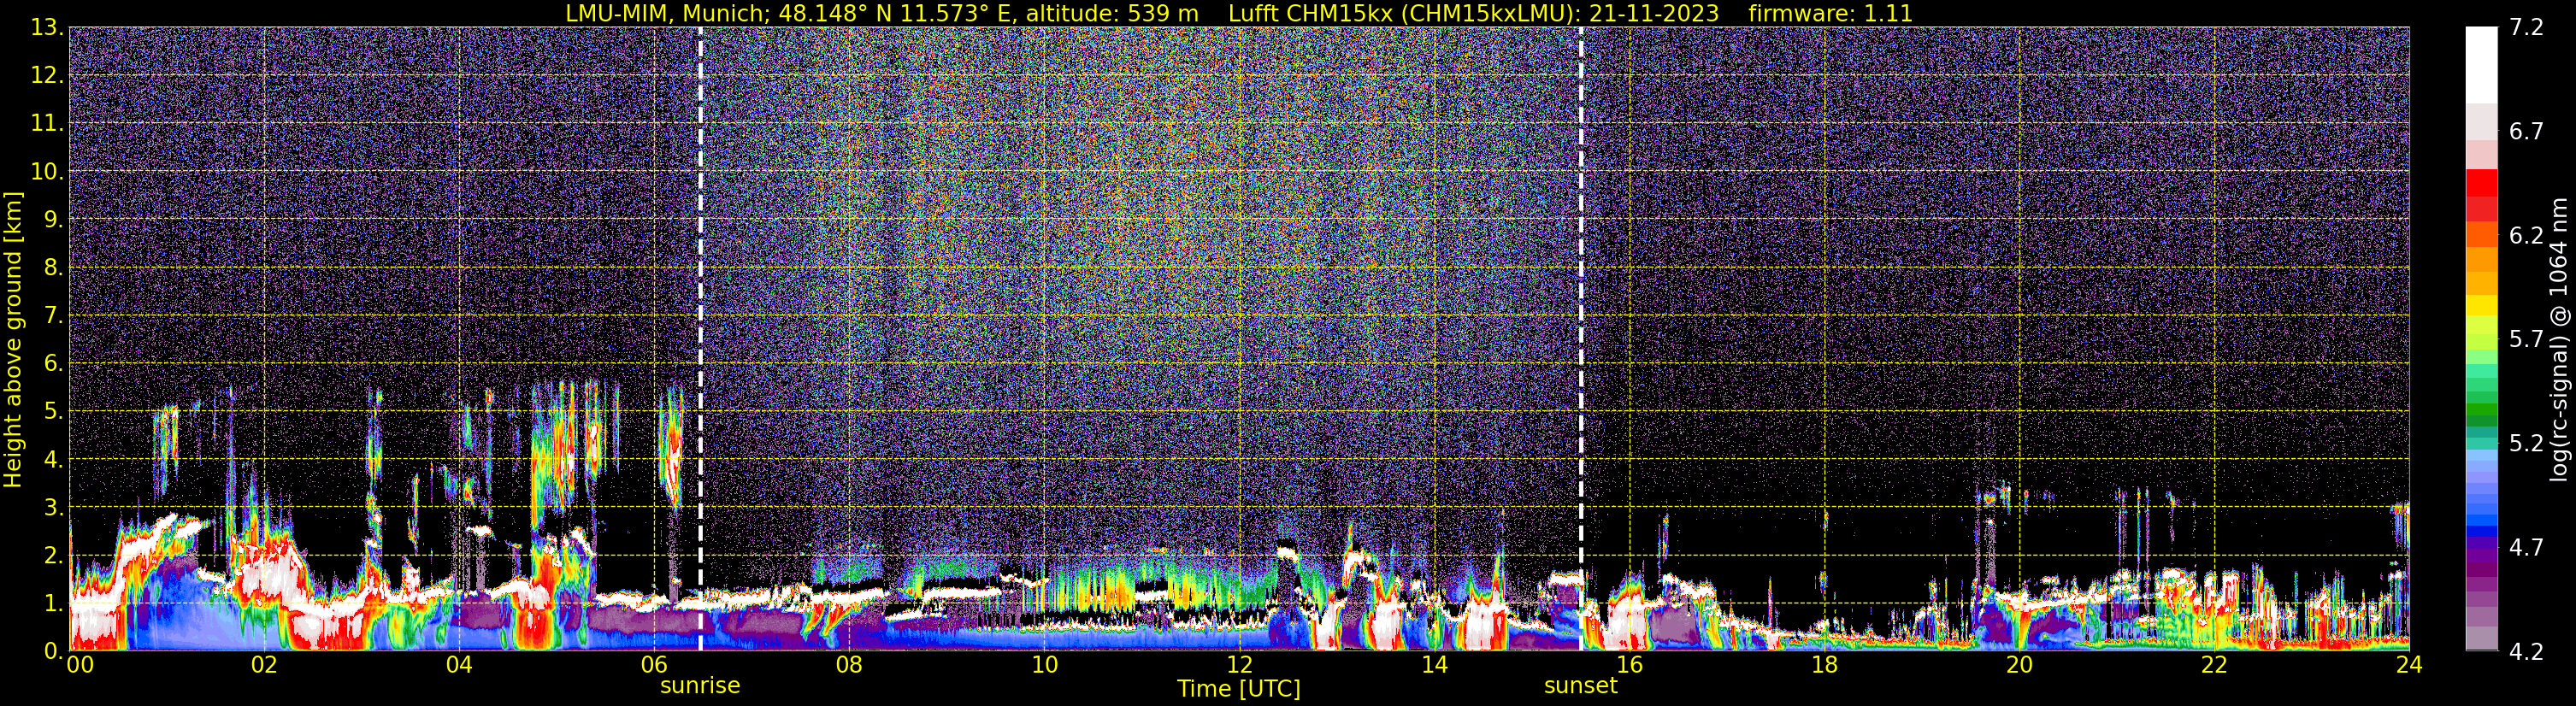Click the time axis tick label 04

click(459, 665)
